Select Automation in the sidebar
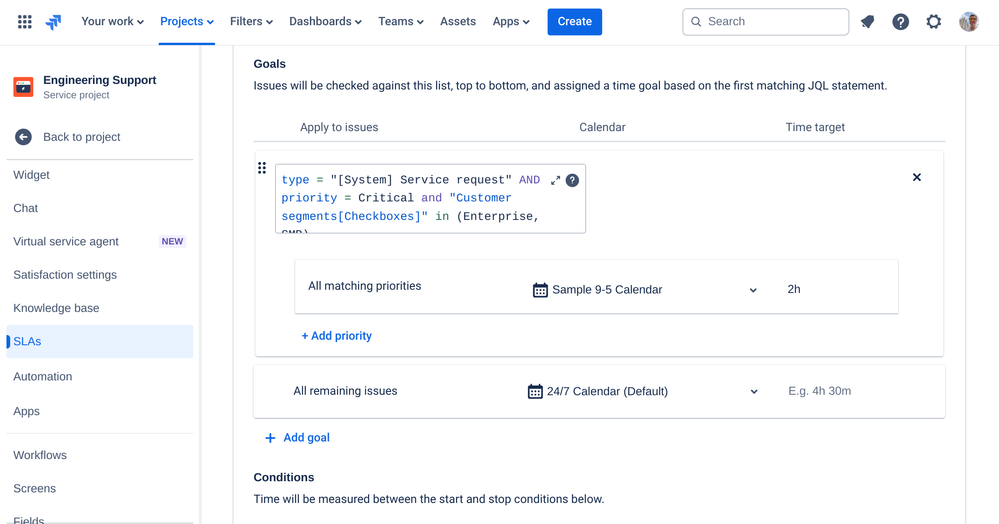 click(x=43, y=377)
